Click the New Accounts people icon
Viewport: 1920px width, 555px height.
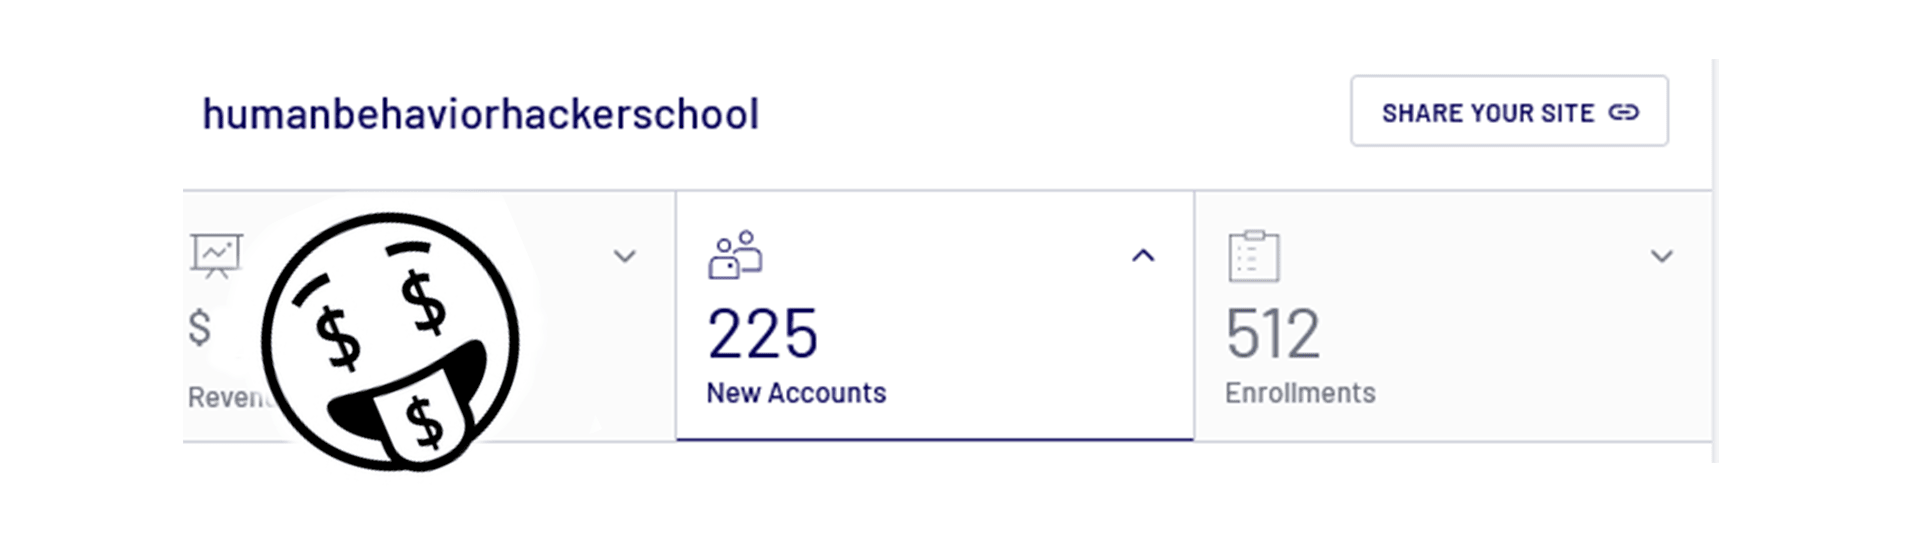pyautogui.click(x=735, y=255)
